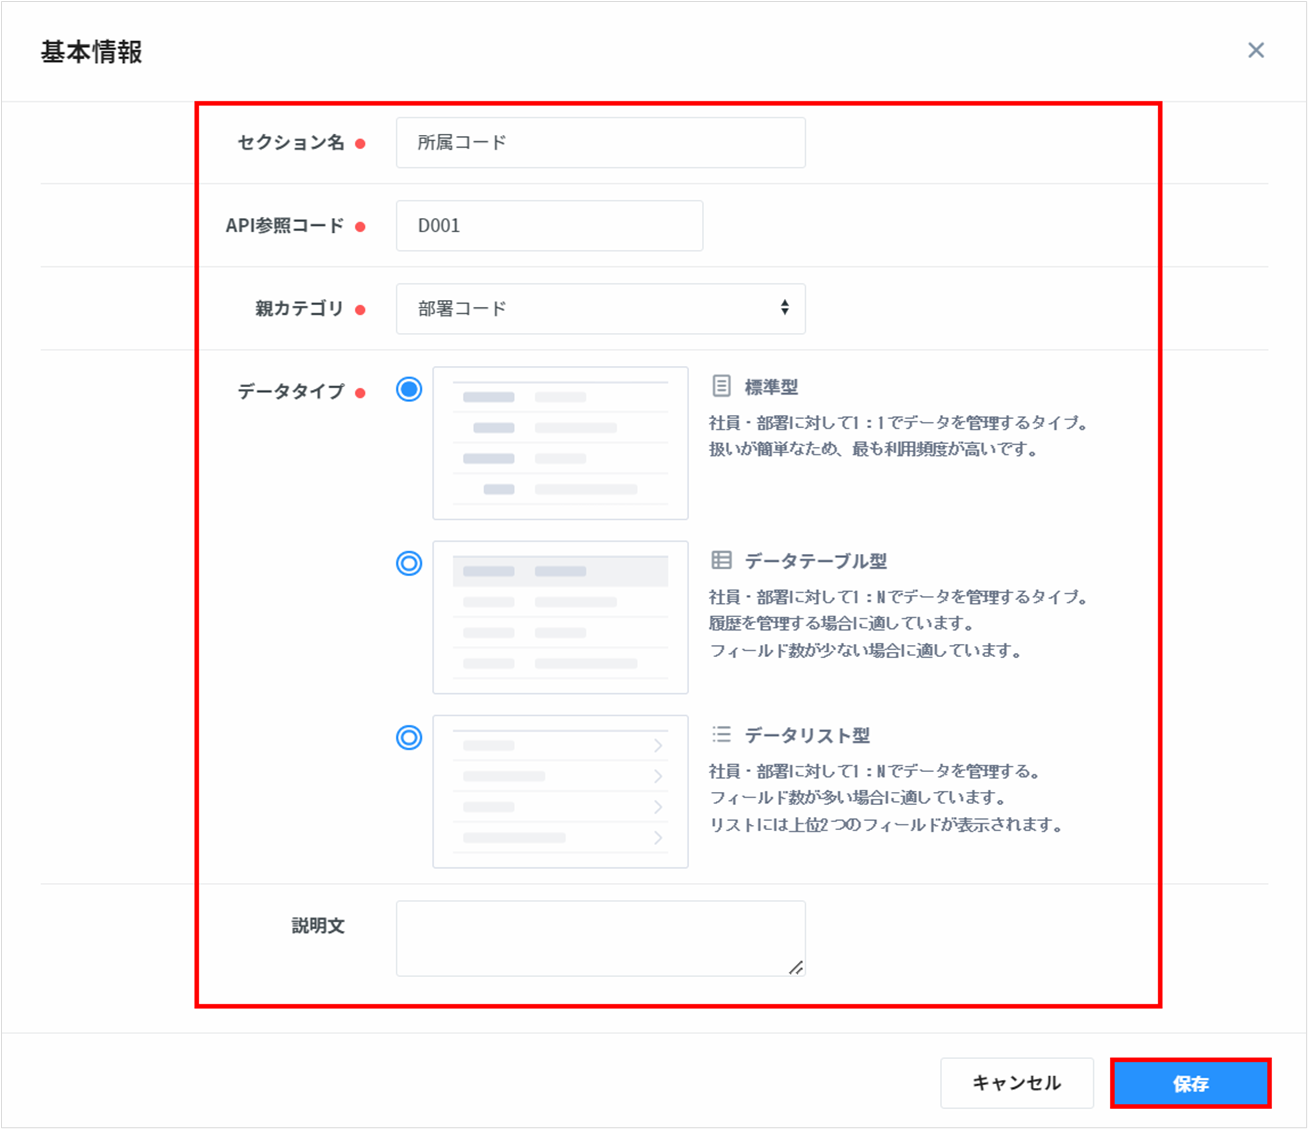Grab the 説明文 textarea resize handle
The height and width of the screenshot is (1129, 1308).
pos(796,967)
